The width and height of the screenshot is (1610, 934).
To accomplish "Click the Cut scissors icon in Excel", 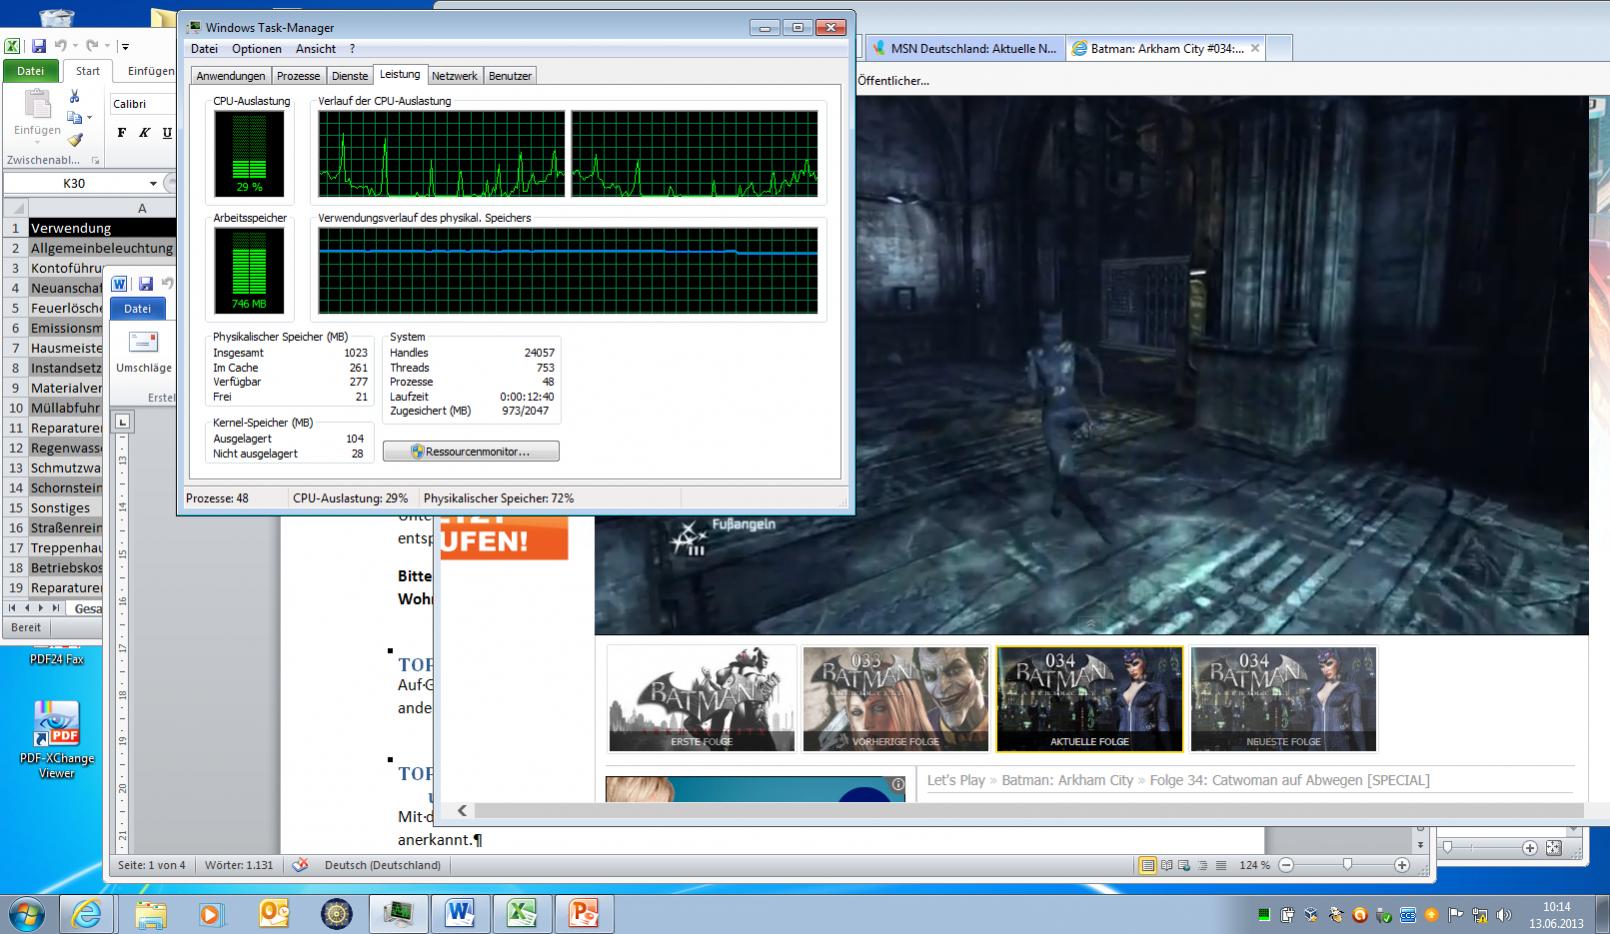I will (74, 96).
